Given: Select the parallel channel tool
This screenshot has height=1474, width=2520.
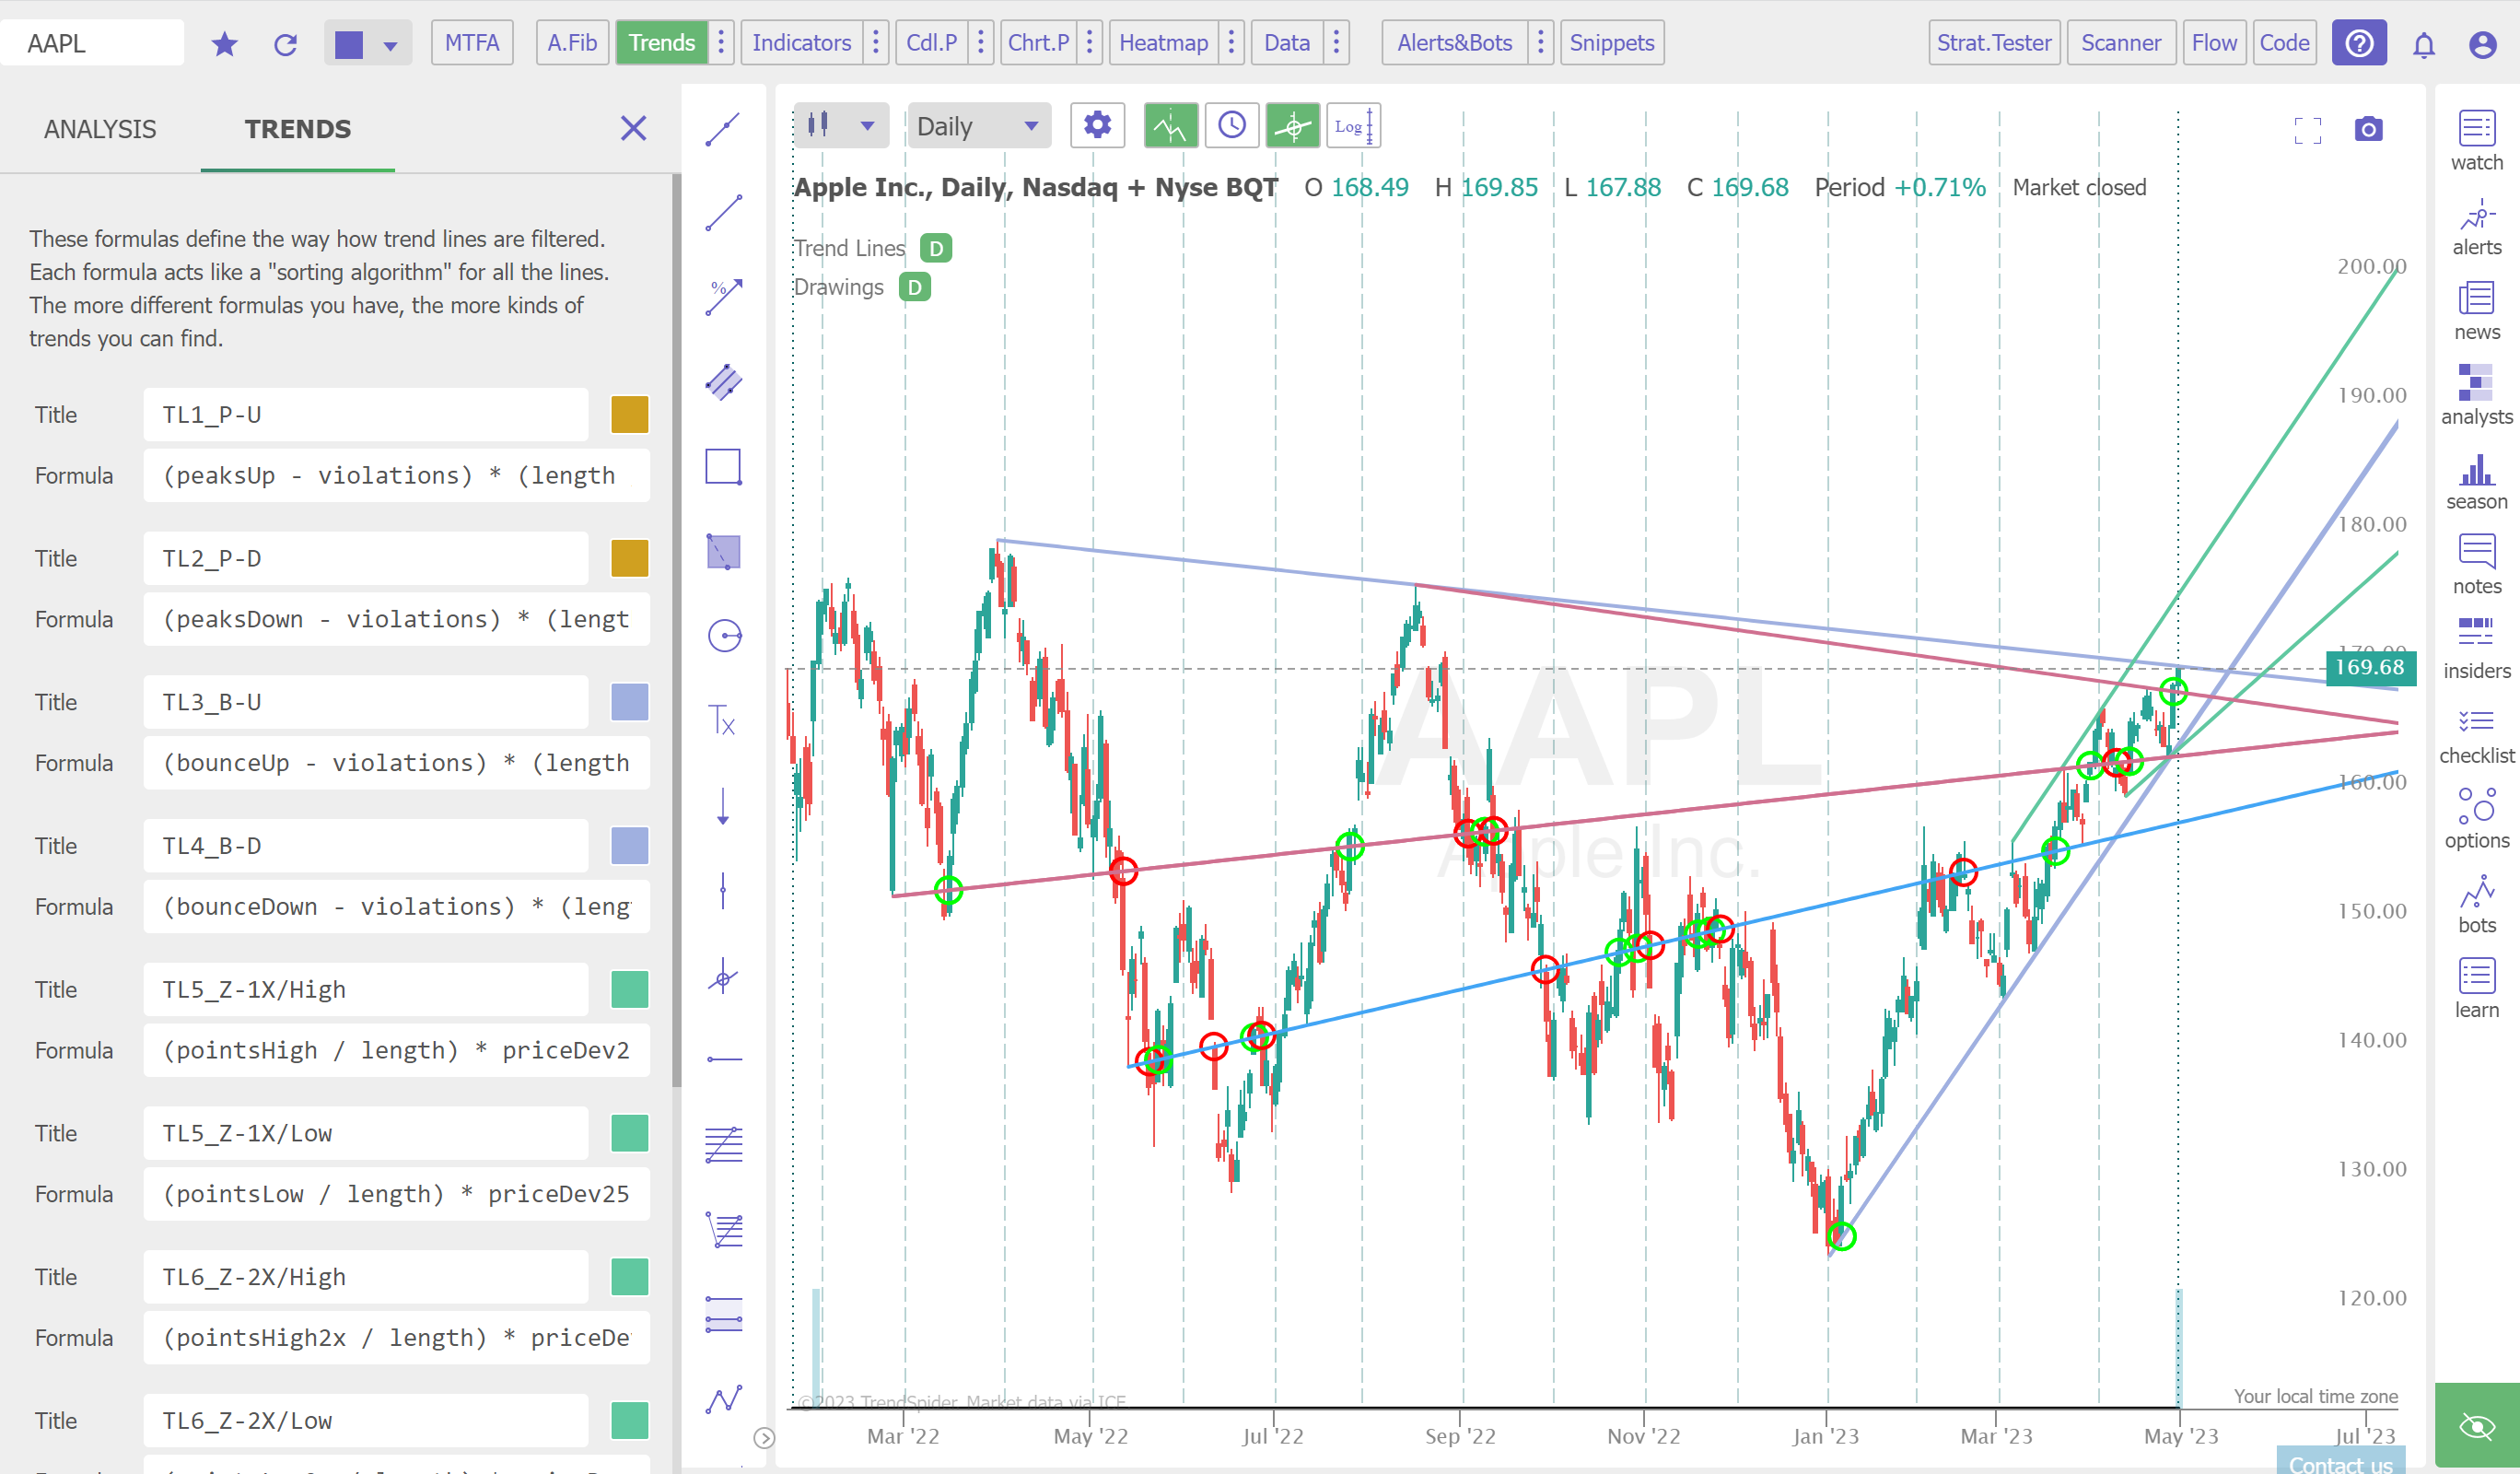Looking at the screenshot, I should tap(723, 382).
